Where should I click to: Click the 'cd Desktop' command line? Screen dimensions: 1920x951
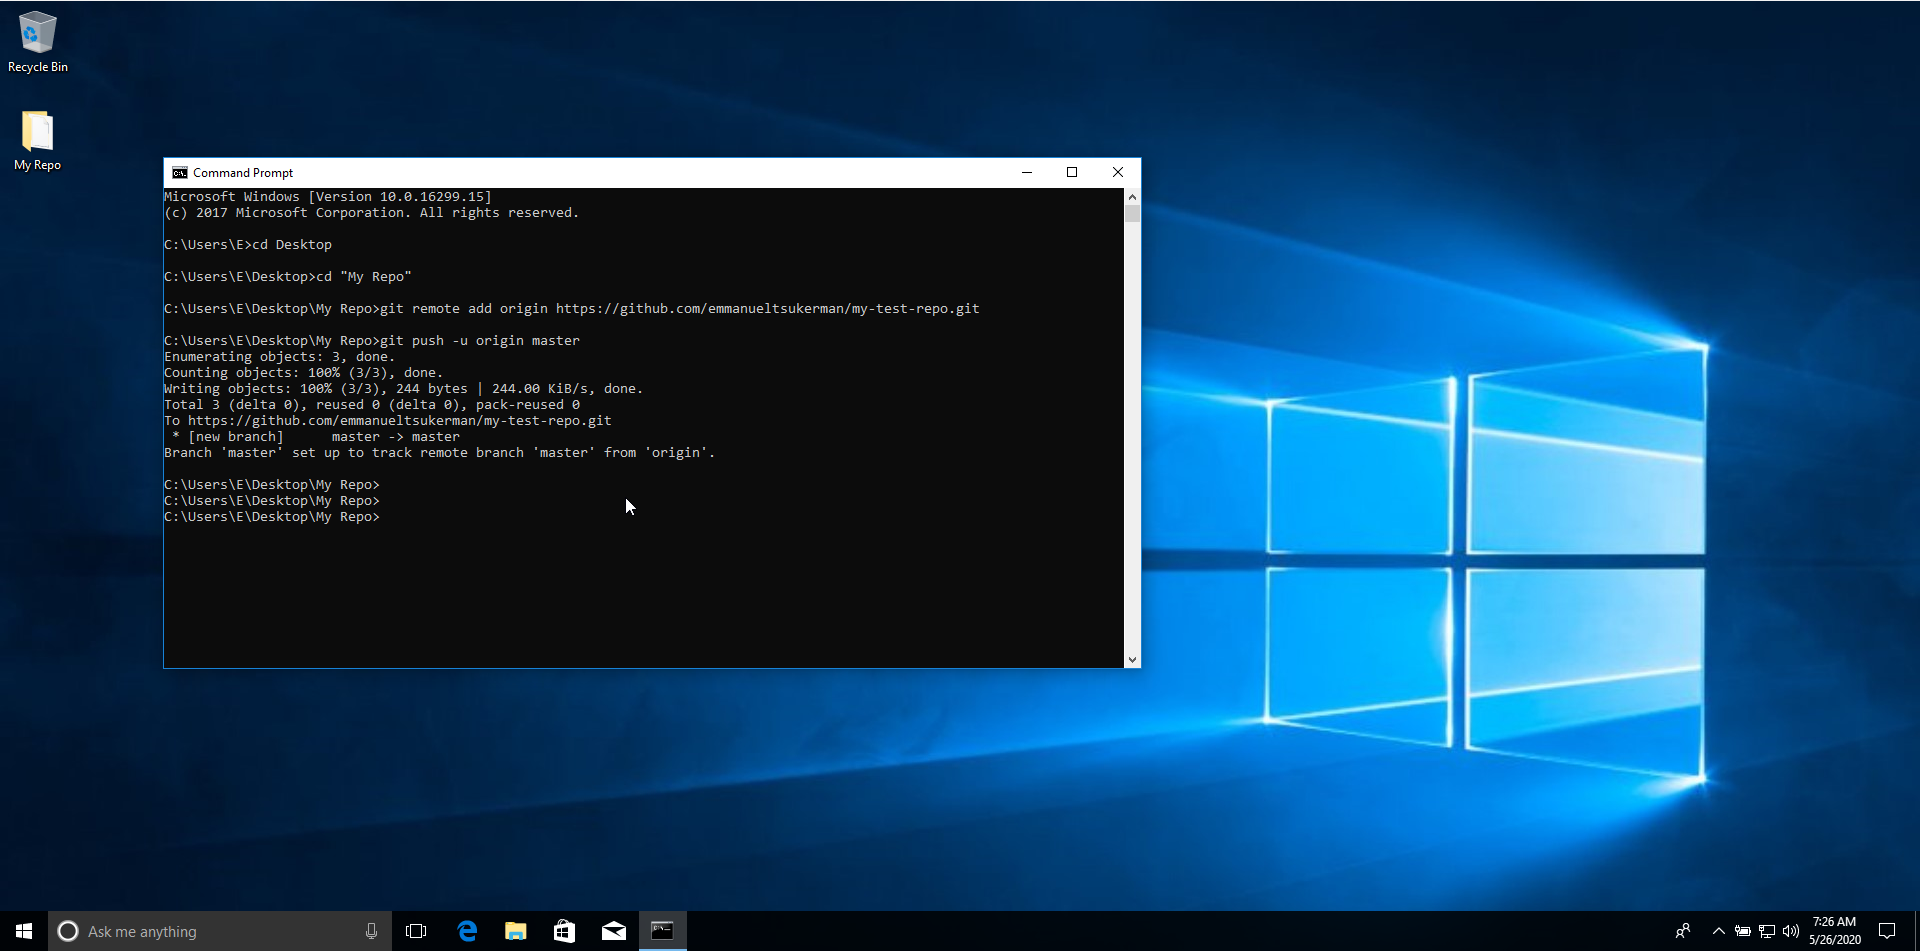(248, 245)
